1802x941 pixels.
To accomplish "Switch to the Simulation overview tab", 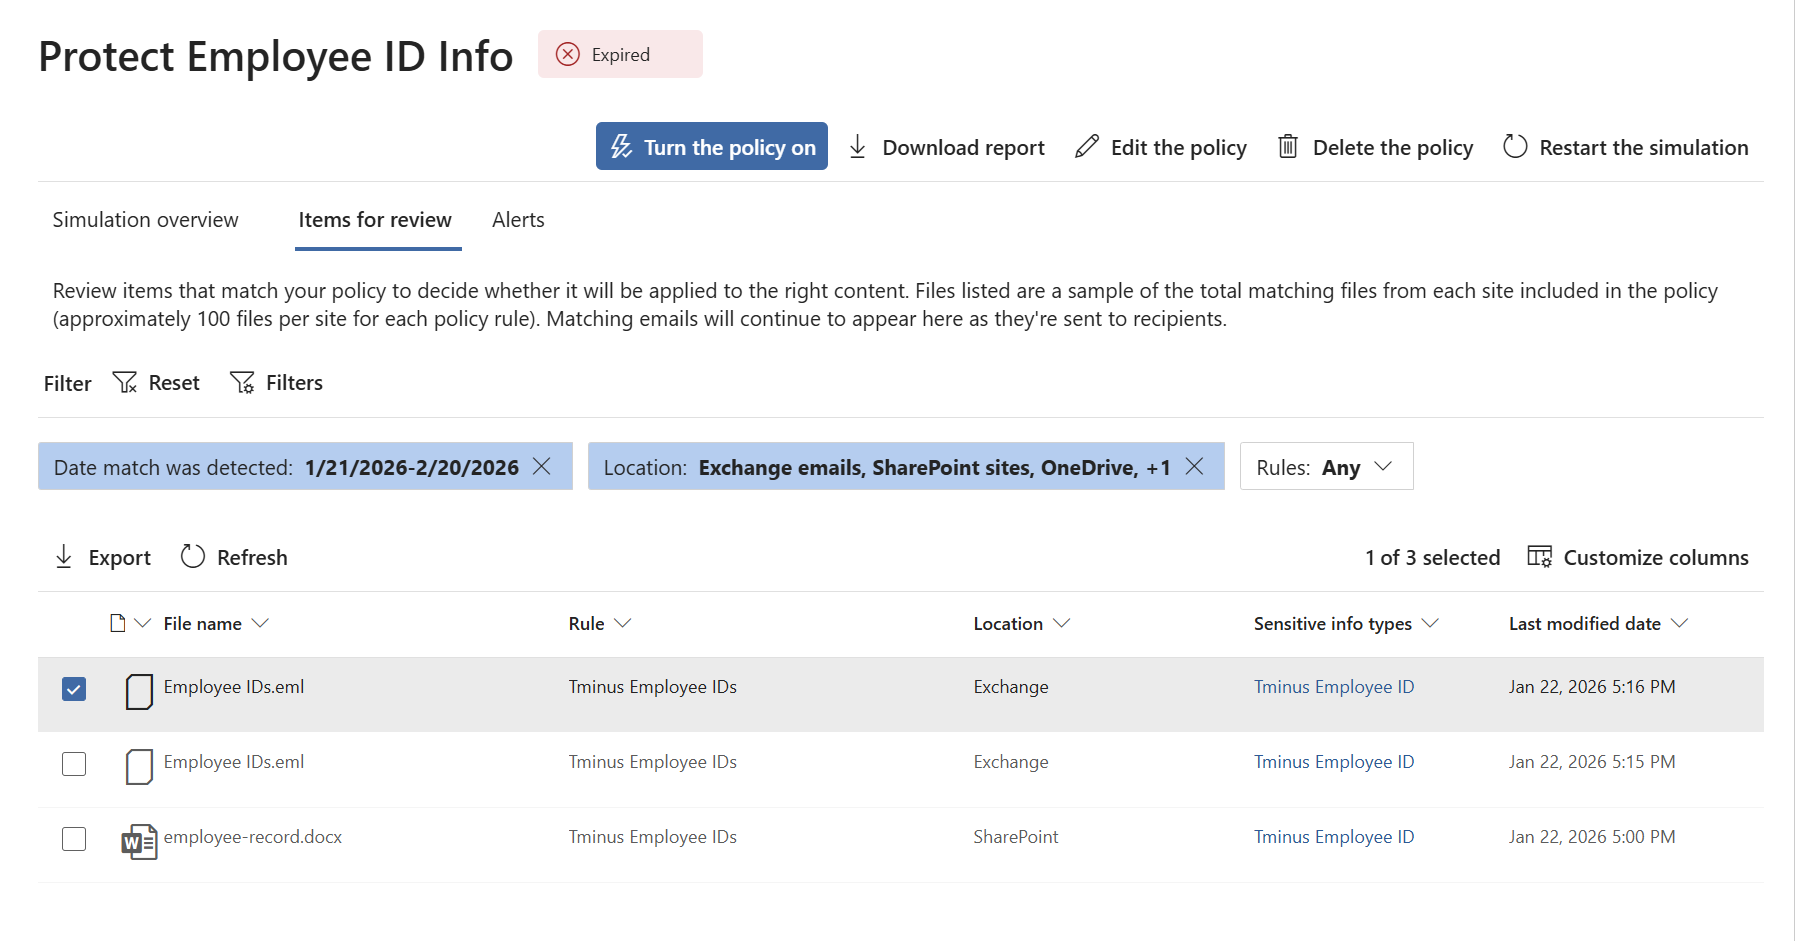I will coord(146,220).
